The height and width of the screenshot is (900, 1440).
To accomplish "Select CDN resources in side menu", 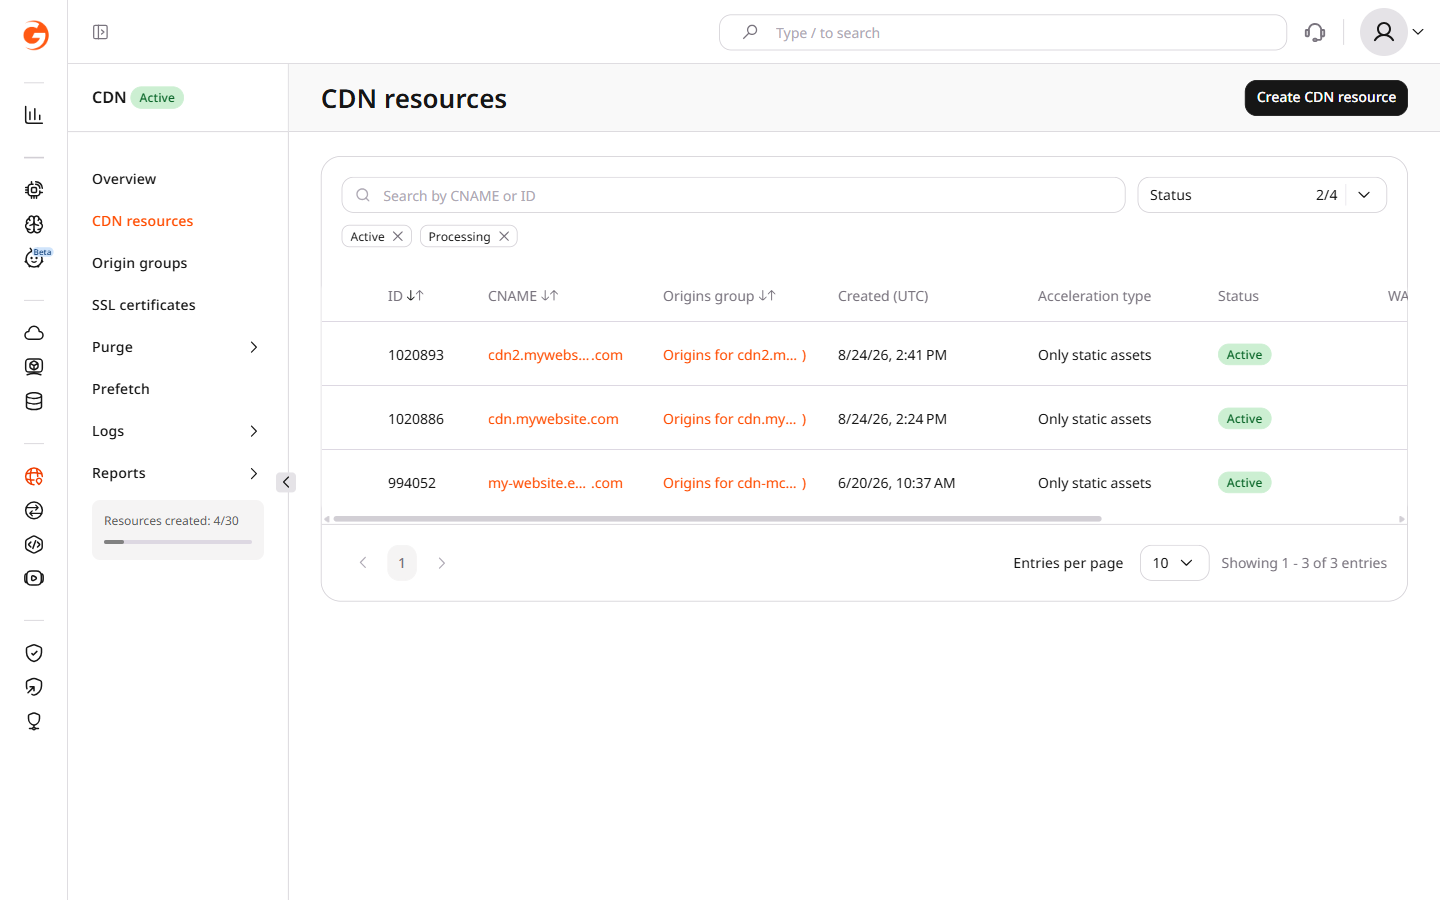I will [x=143, y=221].
